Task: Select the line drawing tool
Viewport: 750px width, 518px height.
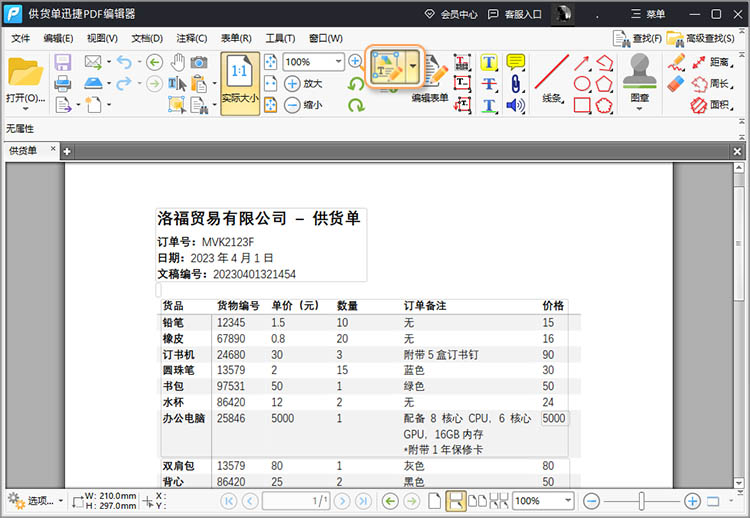Action: [551, 72]
